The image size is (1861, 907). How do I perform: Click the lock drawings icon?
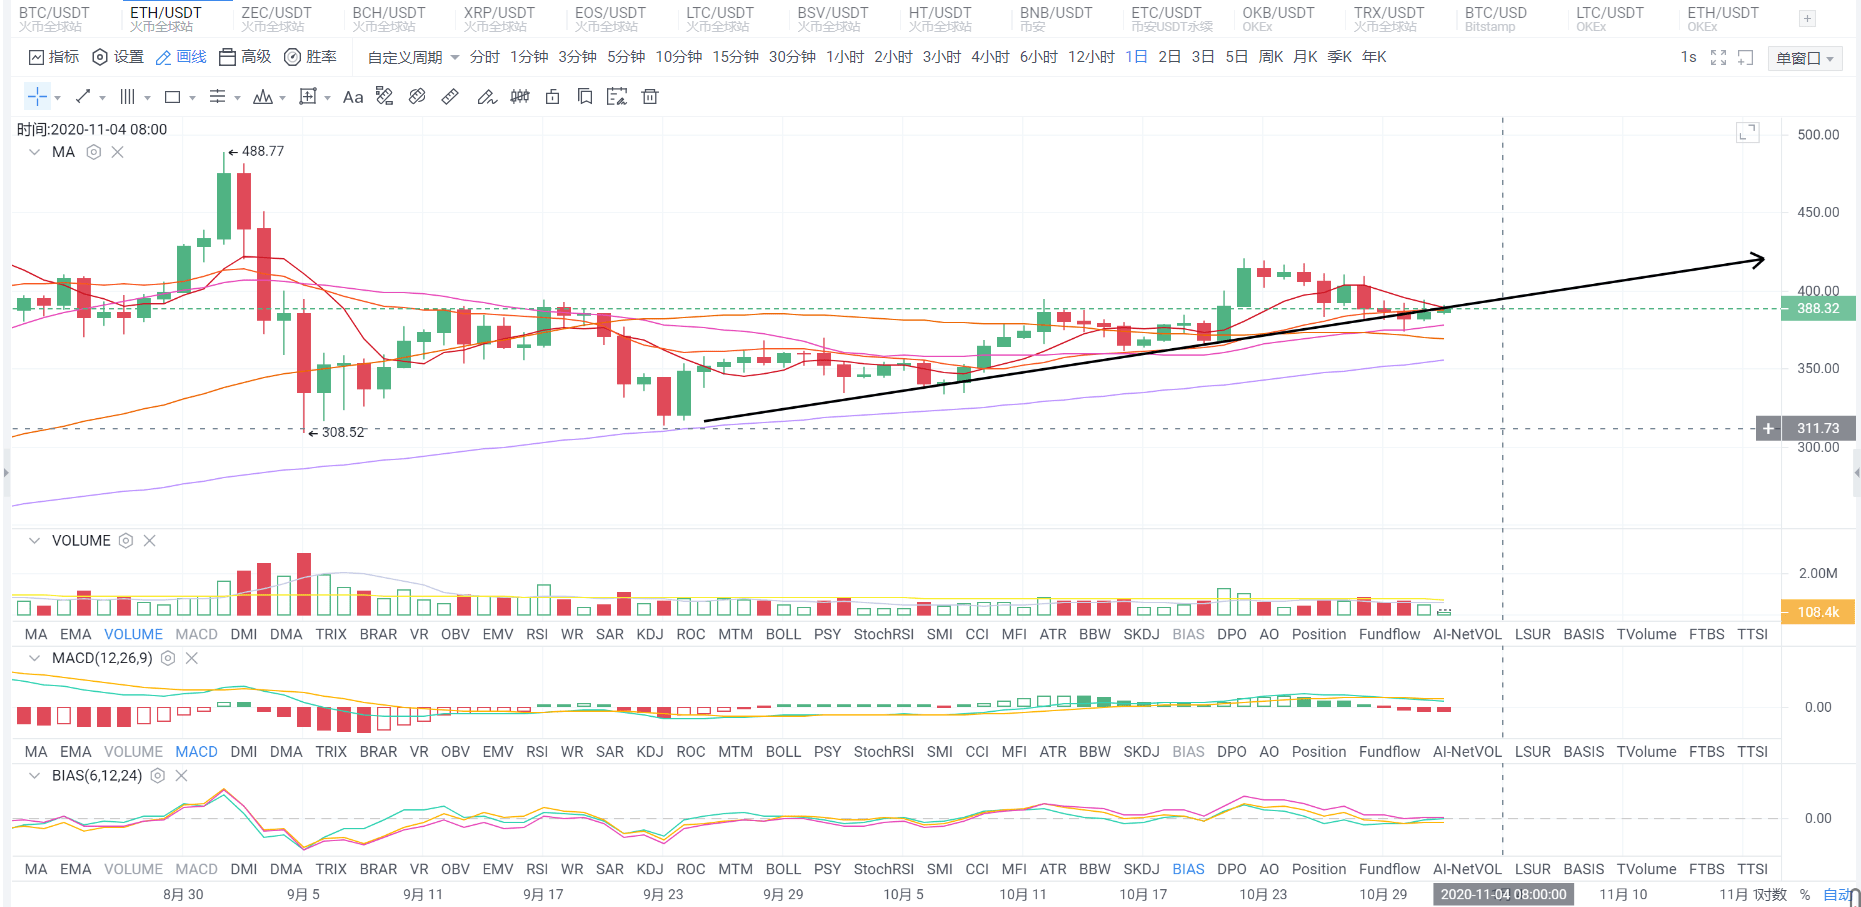[552, 97]
